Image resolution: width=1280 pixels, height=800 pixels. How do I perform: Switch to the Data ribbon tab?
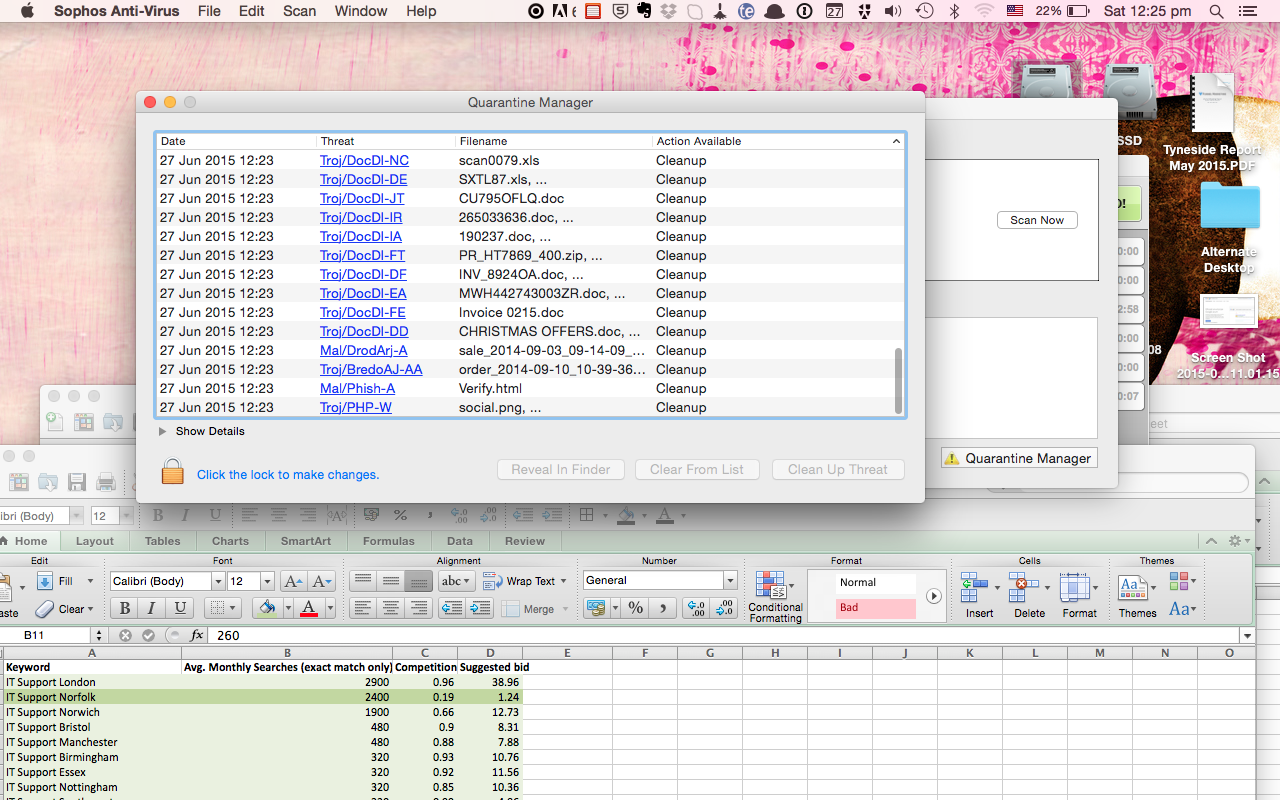point(460,541)
